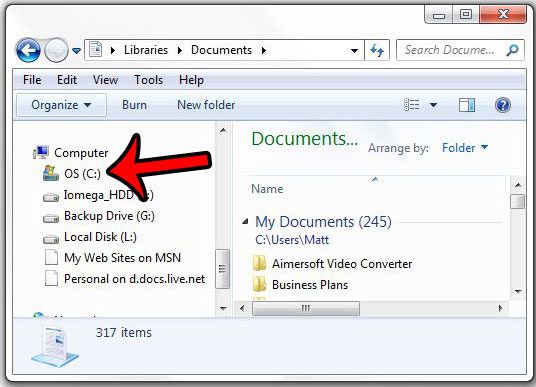Viewport: 536px width, 387px height.
Task: Open the Business Plans folder
Action: [x=310, y=285]
